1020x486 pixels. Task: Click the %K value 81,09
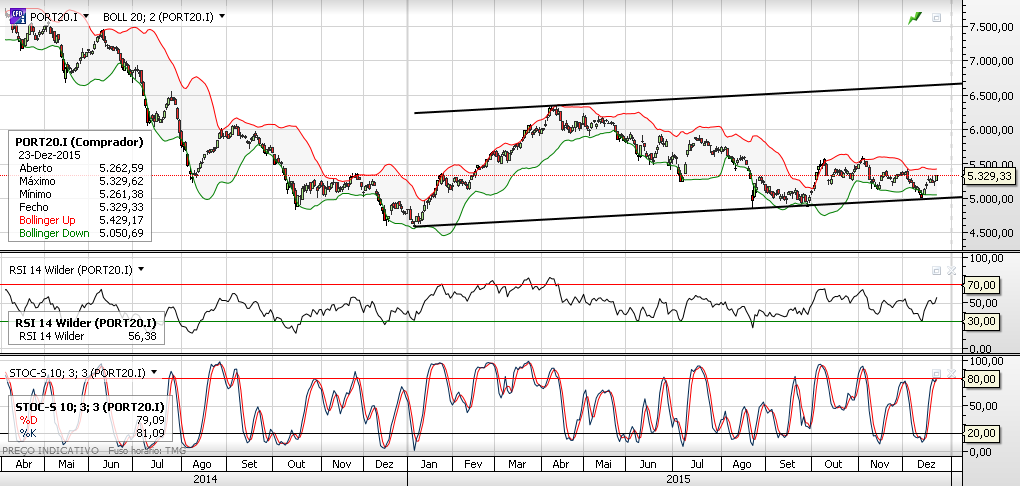150,432
